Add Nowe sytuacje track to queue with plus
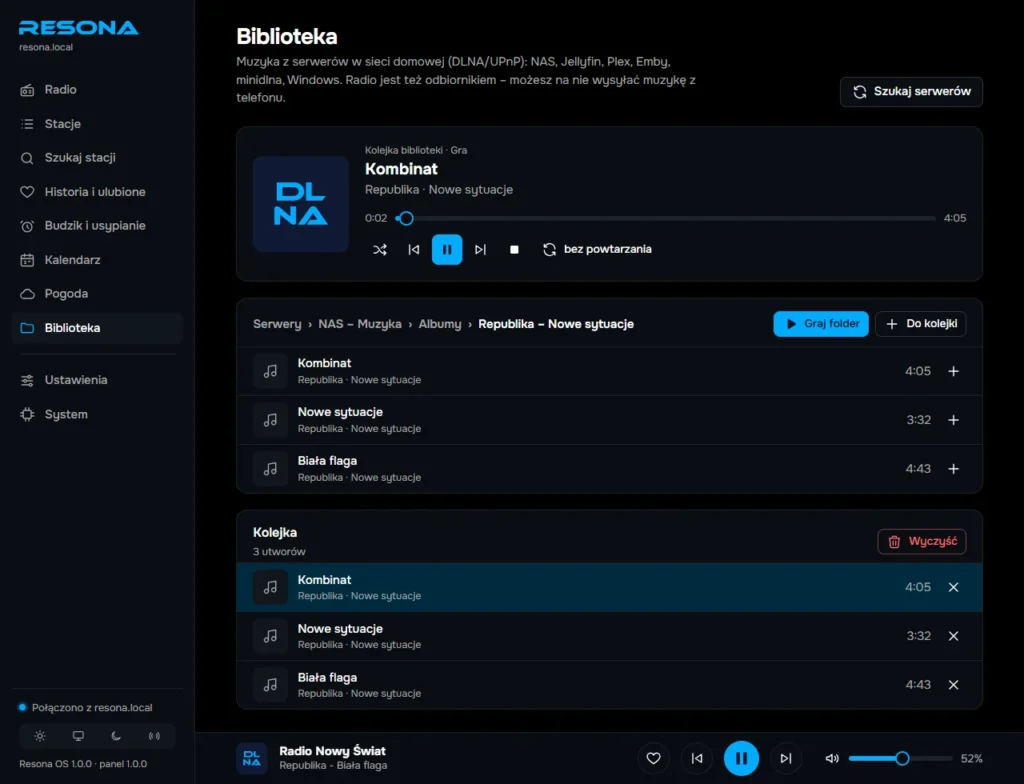This screenshot has width=1024, height=784. (x=953, y=420)
